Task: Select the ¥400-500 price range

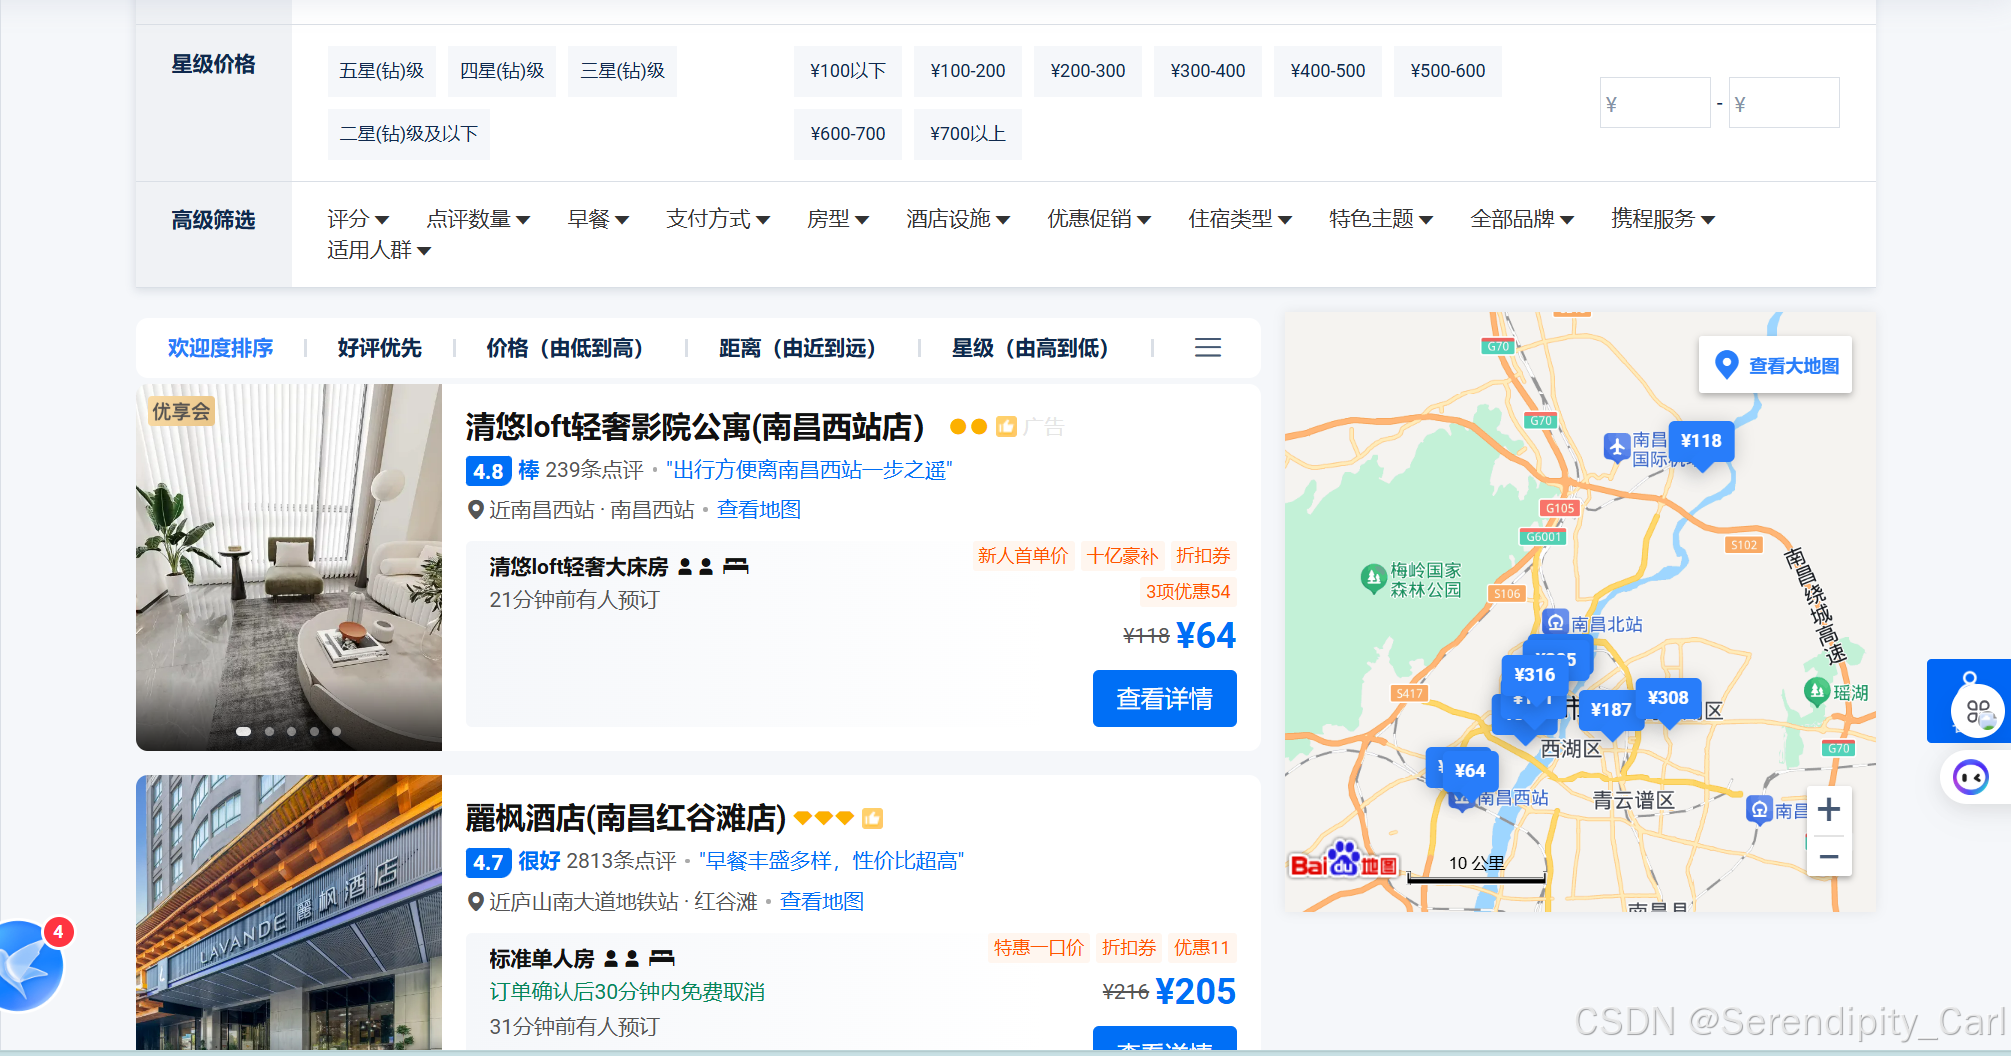Action: click(x=1328, y=71)
